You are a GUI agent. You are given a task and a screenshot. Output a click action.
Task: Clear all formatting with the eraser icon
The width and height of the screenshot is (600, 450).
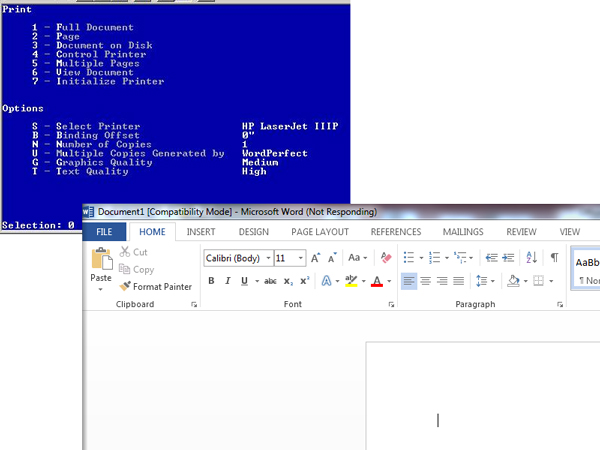pyautogui.click(x=384, y=258)
